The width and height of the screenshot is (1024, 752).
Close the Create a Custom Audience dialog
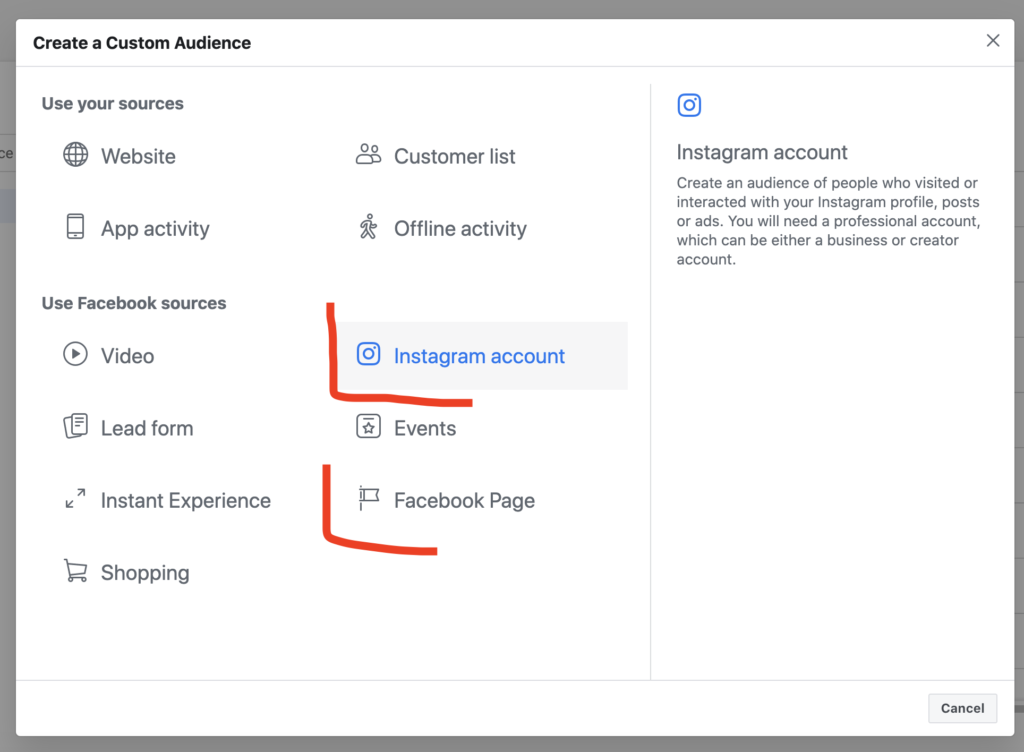point(993,40)
